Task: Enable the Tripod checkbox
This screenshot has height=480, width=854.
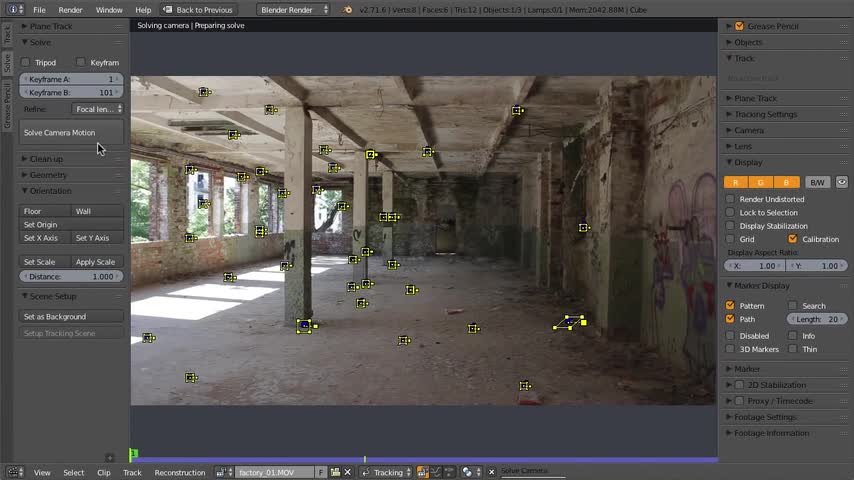Action: [x=26, y=62]
